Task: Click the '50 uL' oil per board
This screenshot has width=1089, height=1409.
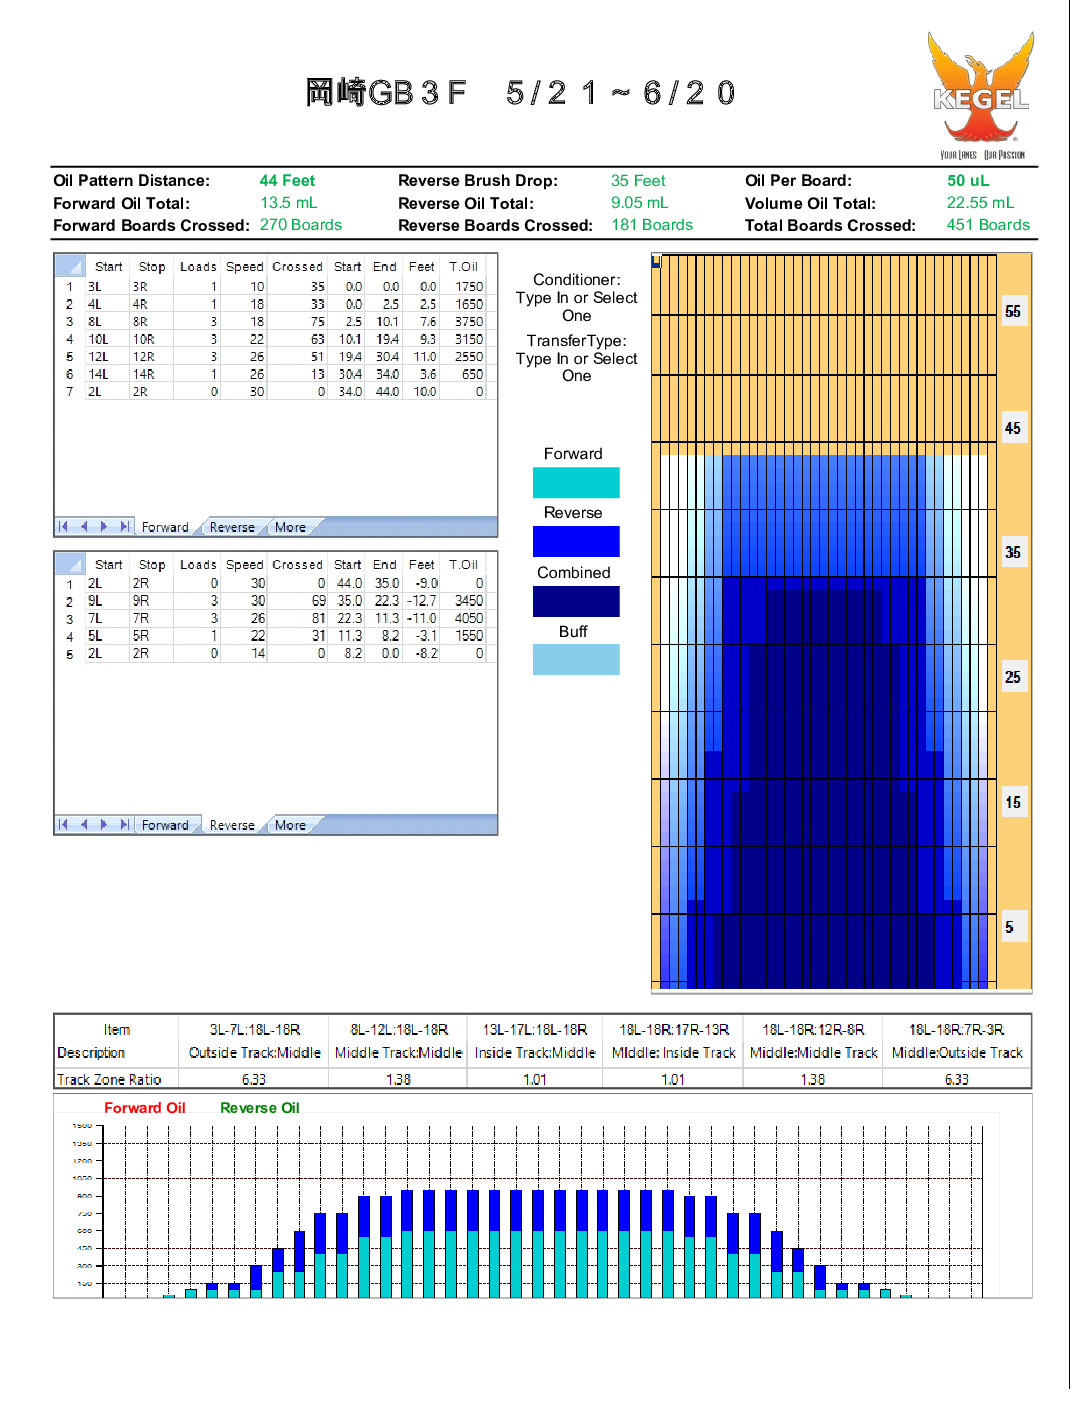Action: (968, 181)
